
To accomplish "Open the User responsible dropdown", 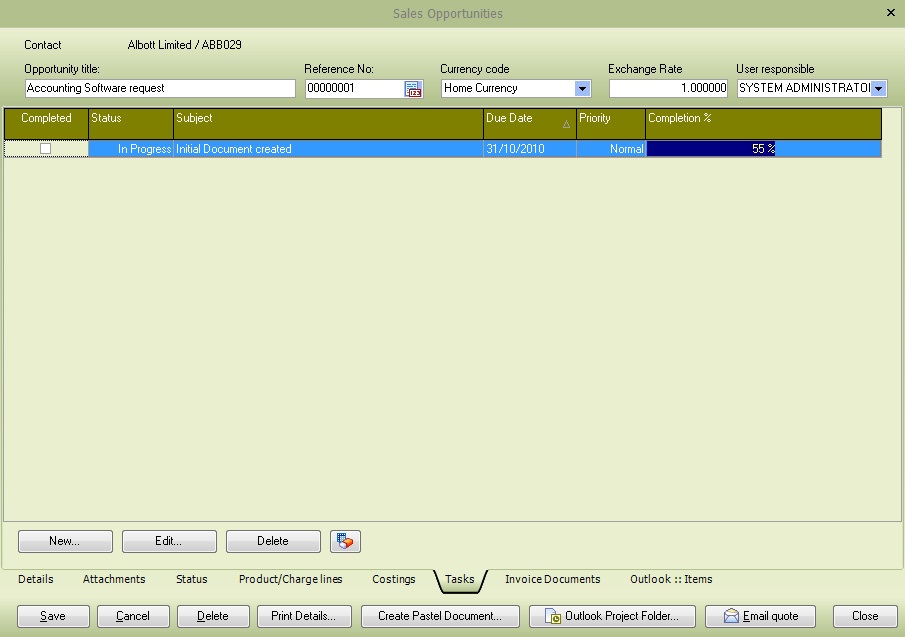I will (877, 88).
